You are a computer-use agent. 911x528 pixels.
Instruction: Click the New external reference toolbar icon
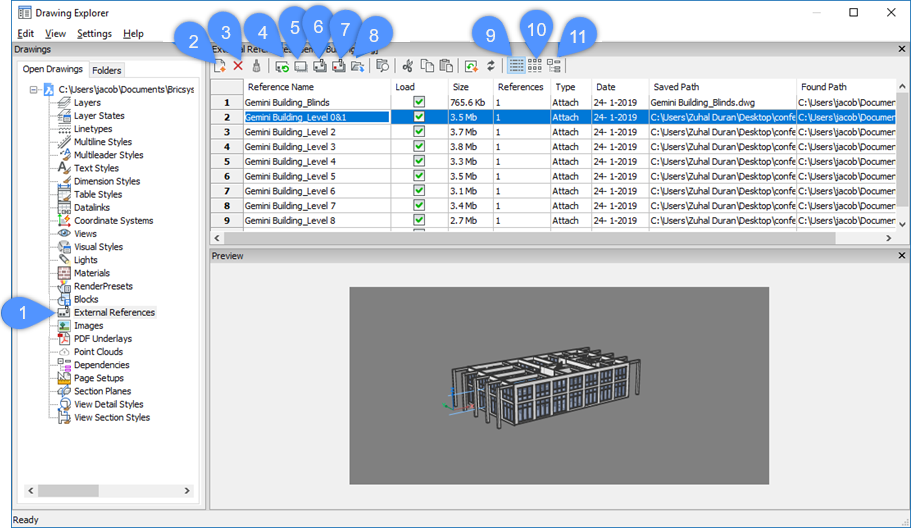click(x=219, y=66)
